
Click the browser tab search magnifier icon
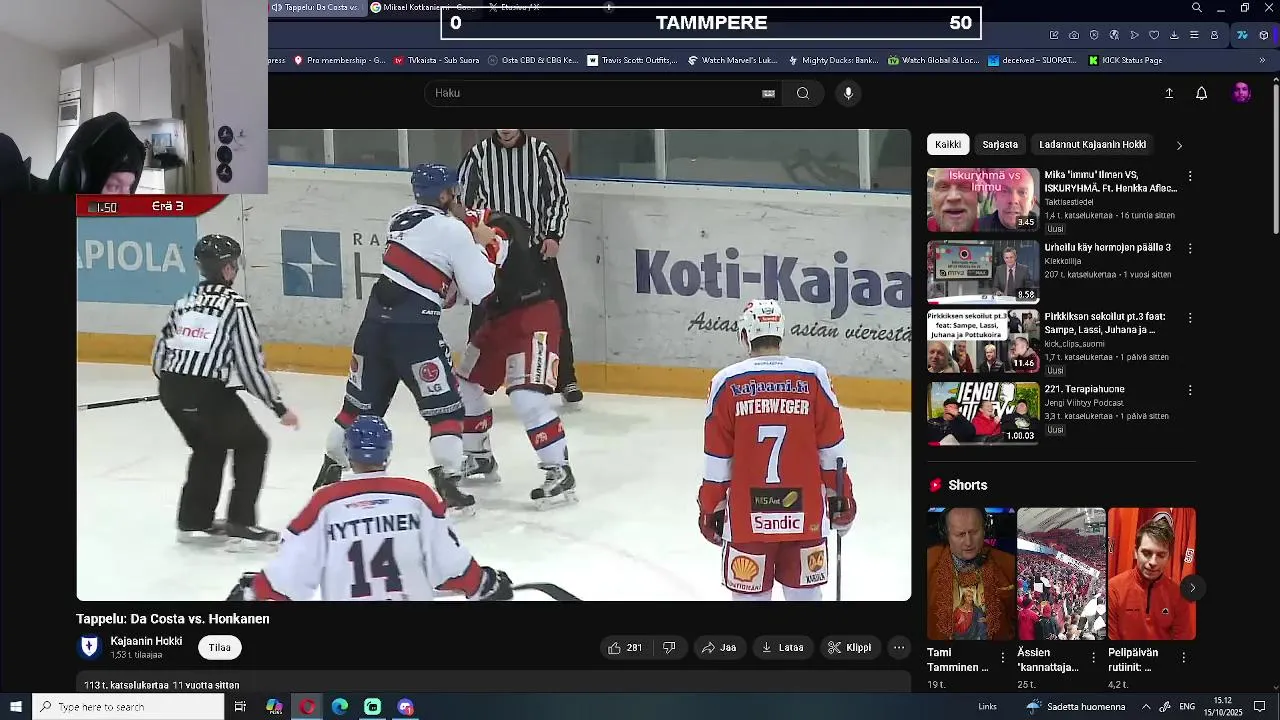(1196, 8)
